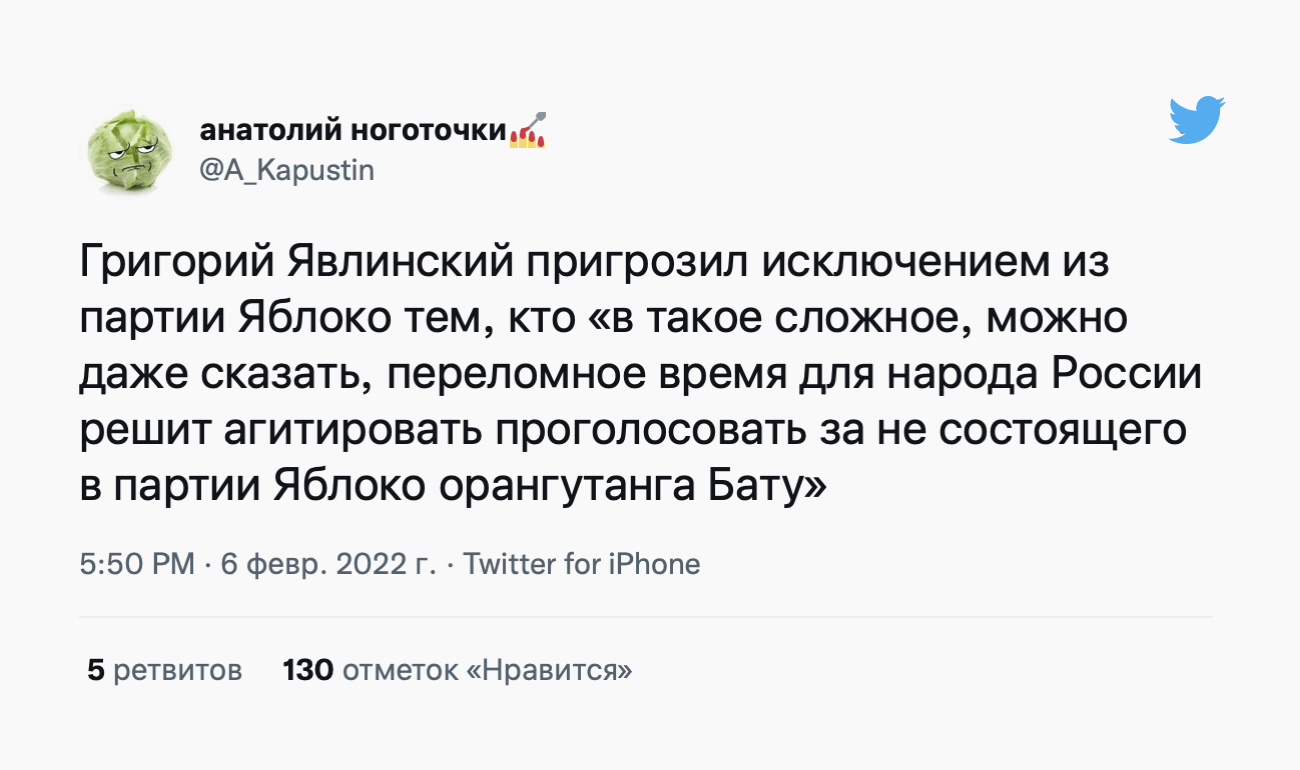Show the "отметок «Нравится»" likes list
This screenshot has width=1300, height=770.
[487, 669]
